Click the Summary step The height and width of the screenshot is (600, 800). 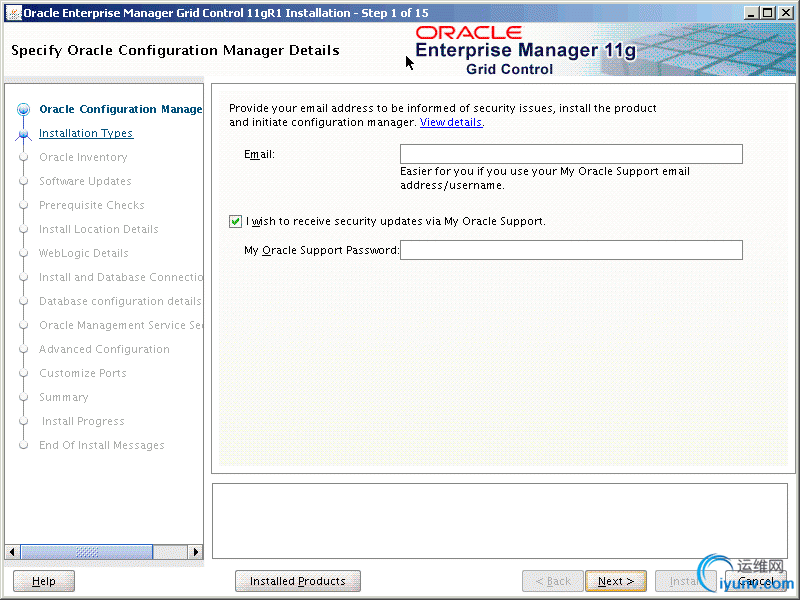(64, 397)
